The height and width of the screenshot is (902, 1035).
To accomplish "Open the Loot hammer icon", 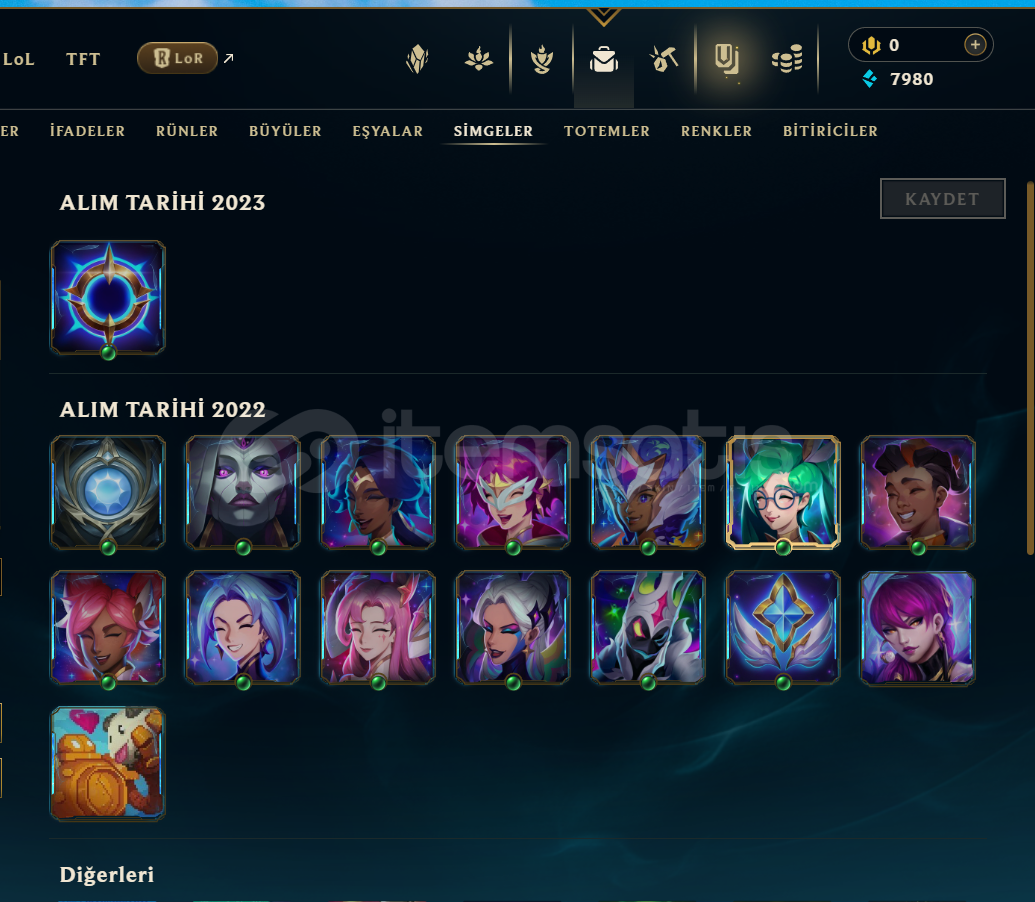I will [664, 59].
